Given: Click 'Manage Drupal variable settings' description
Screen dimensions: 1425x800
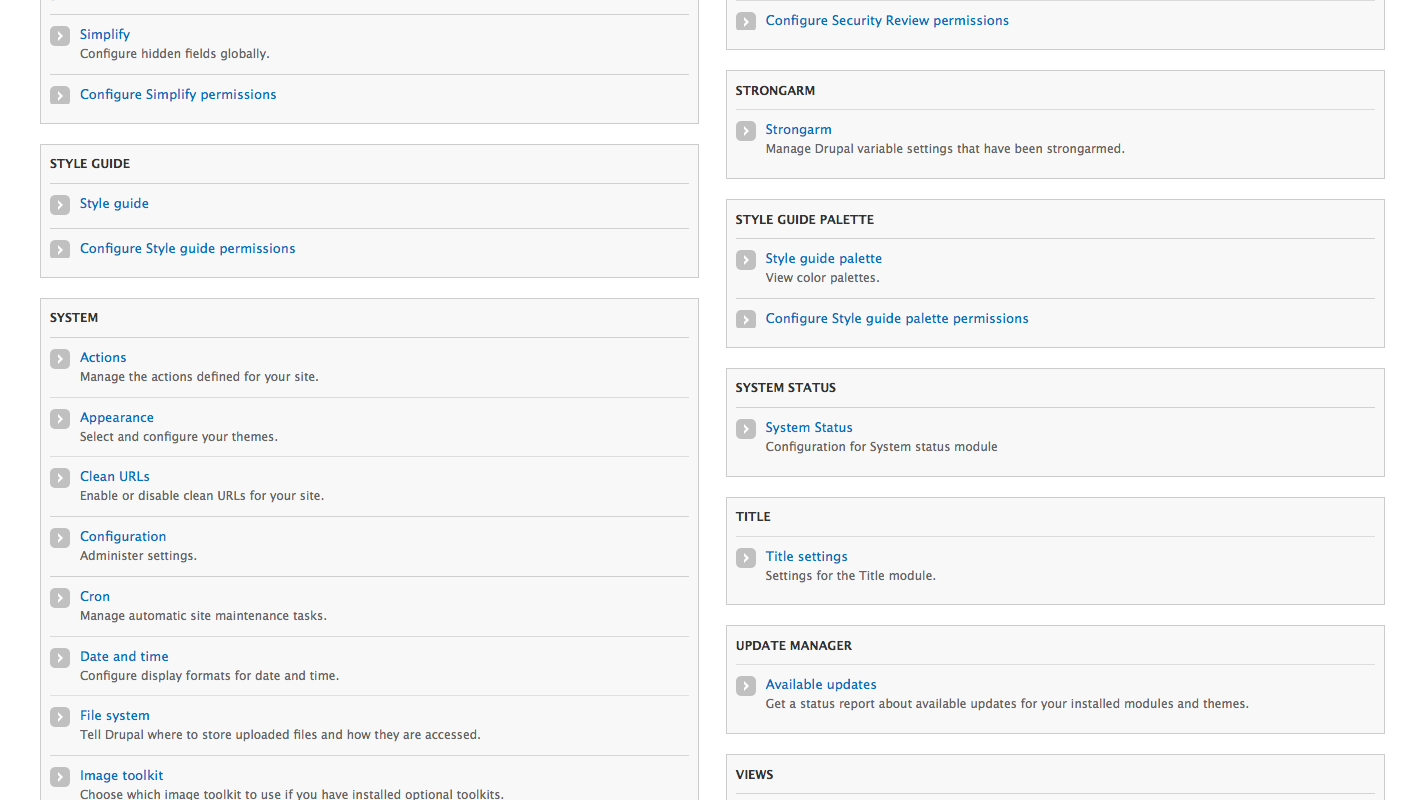Looking at the screenshot, I should click(945, 149).
